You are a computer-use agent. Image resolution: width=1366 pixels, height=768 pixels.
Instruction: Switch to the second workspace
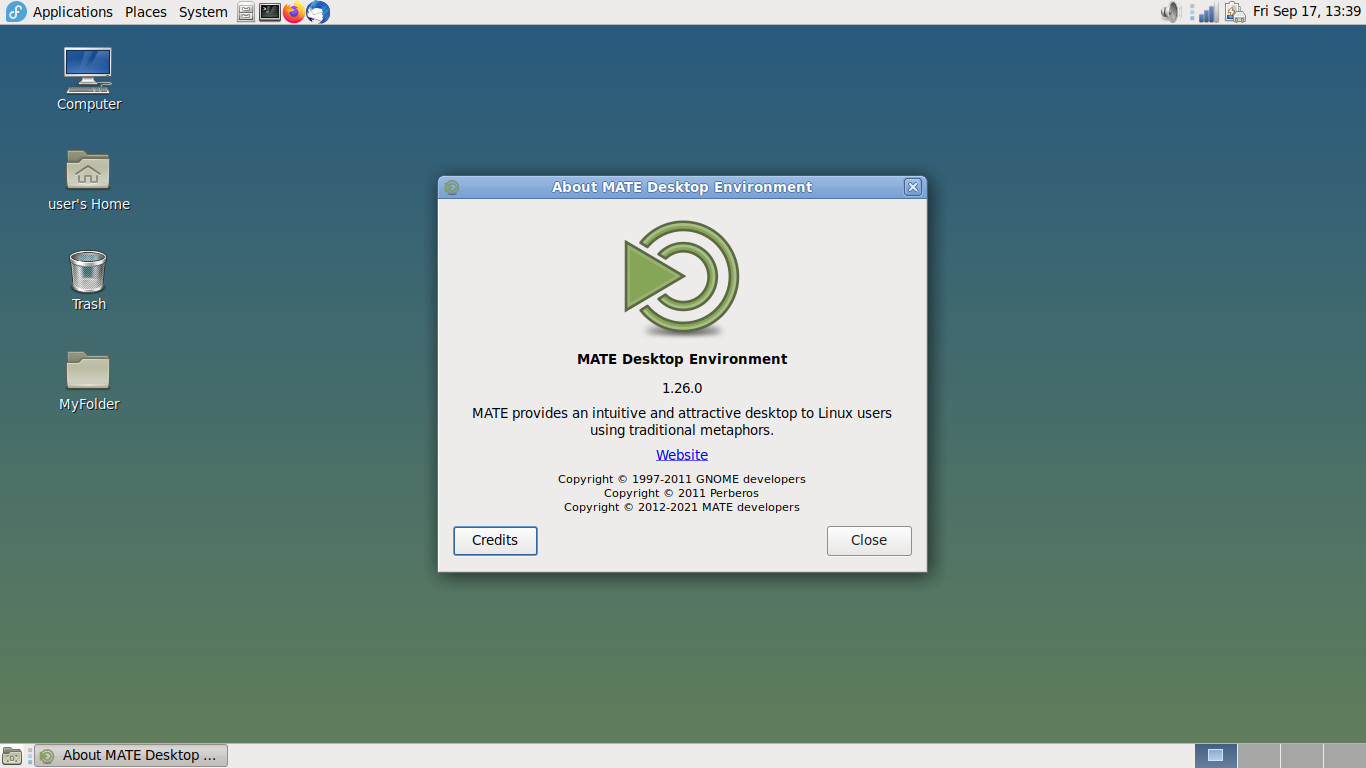1259,756
